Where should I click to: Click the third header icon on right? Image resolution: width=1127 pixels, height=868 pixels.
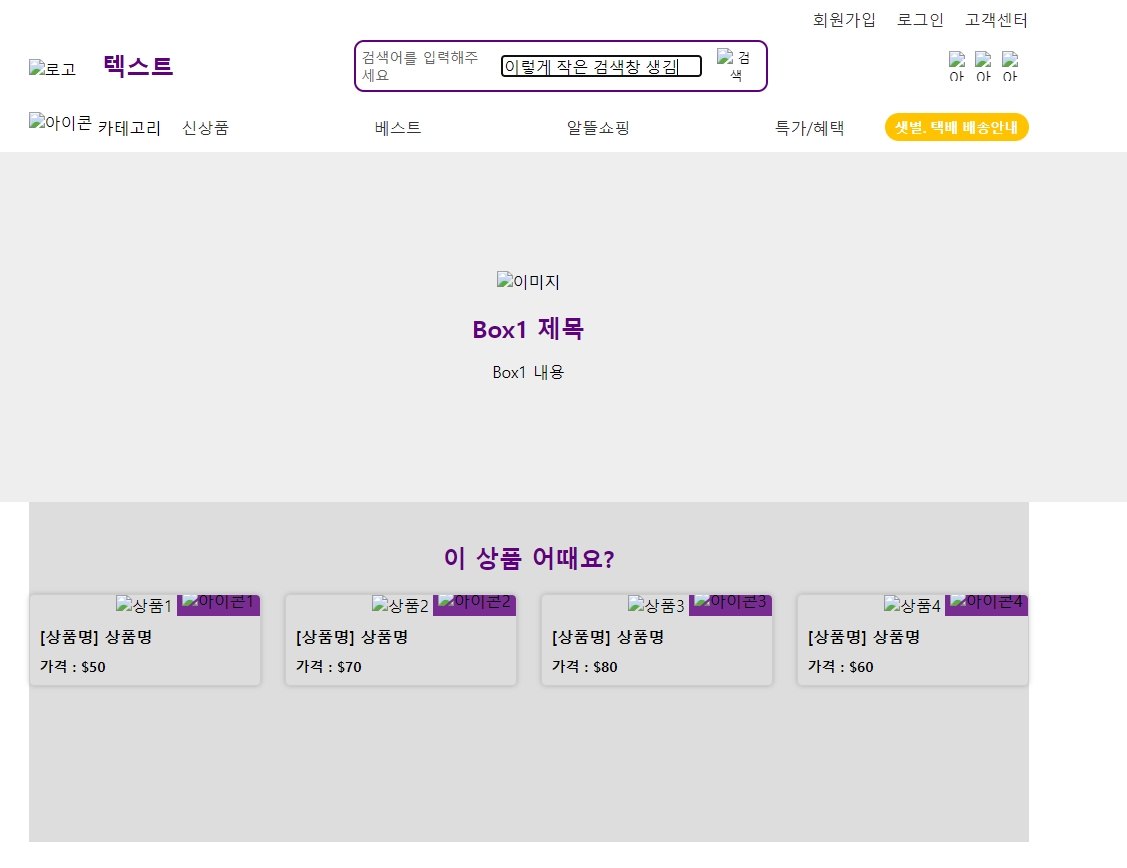(x=1010, y=67)
